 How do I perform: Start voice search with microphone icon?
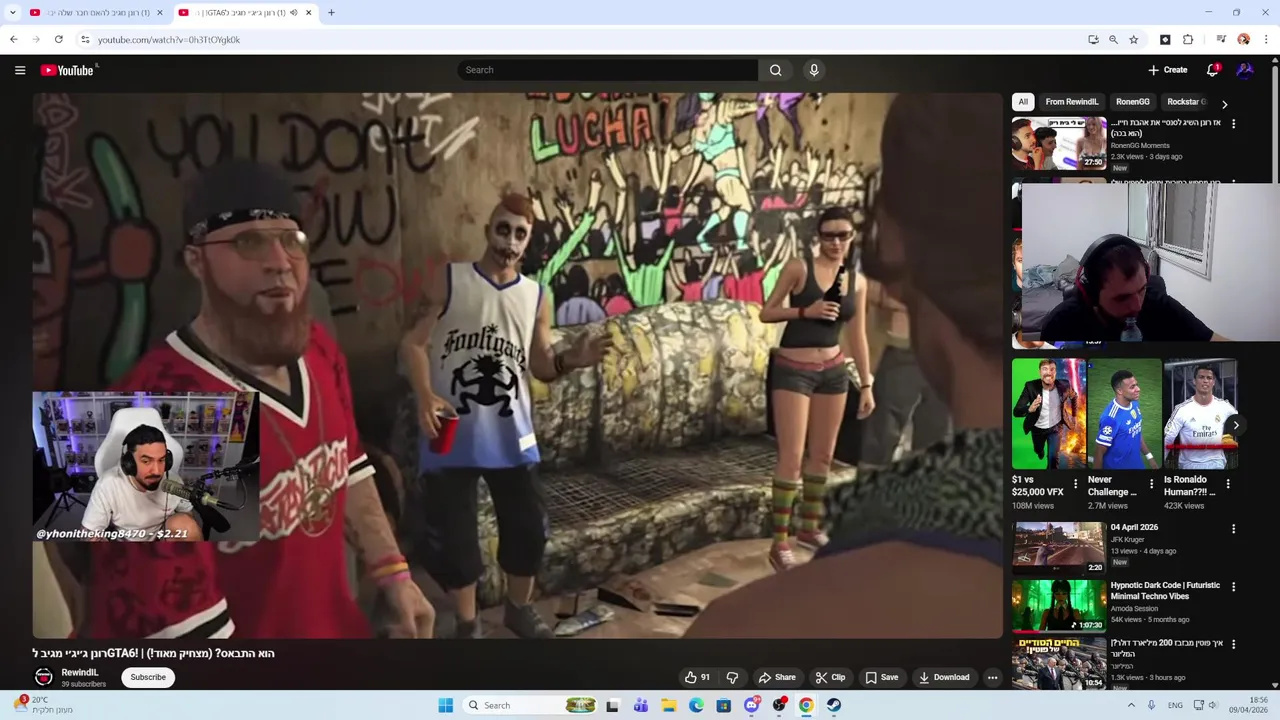pos(814,70)
